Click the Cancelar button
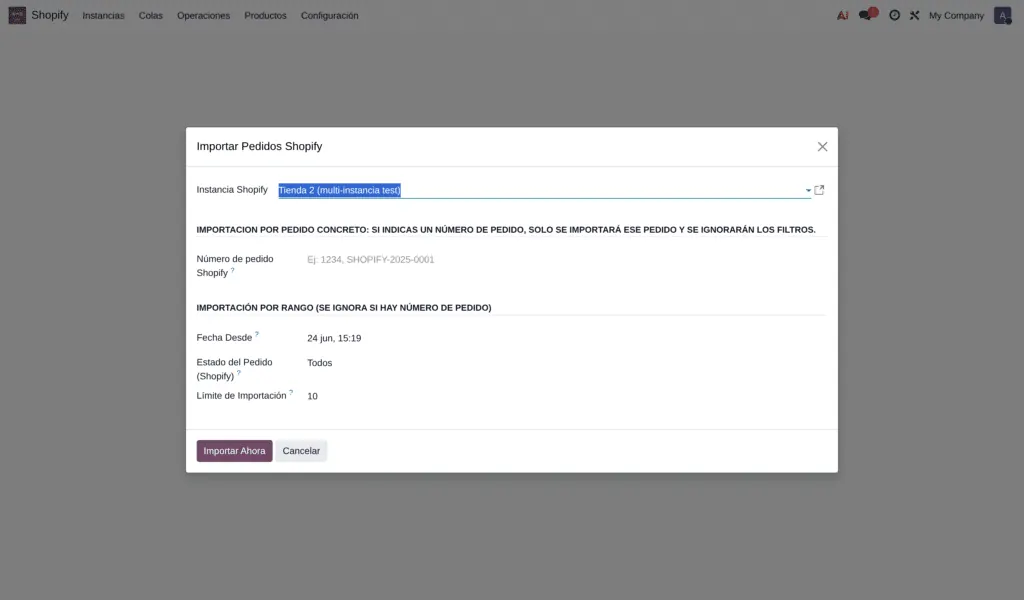The height and width of the screenshot is (600, 1024). click(x=301, y=451)
